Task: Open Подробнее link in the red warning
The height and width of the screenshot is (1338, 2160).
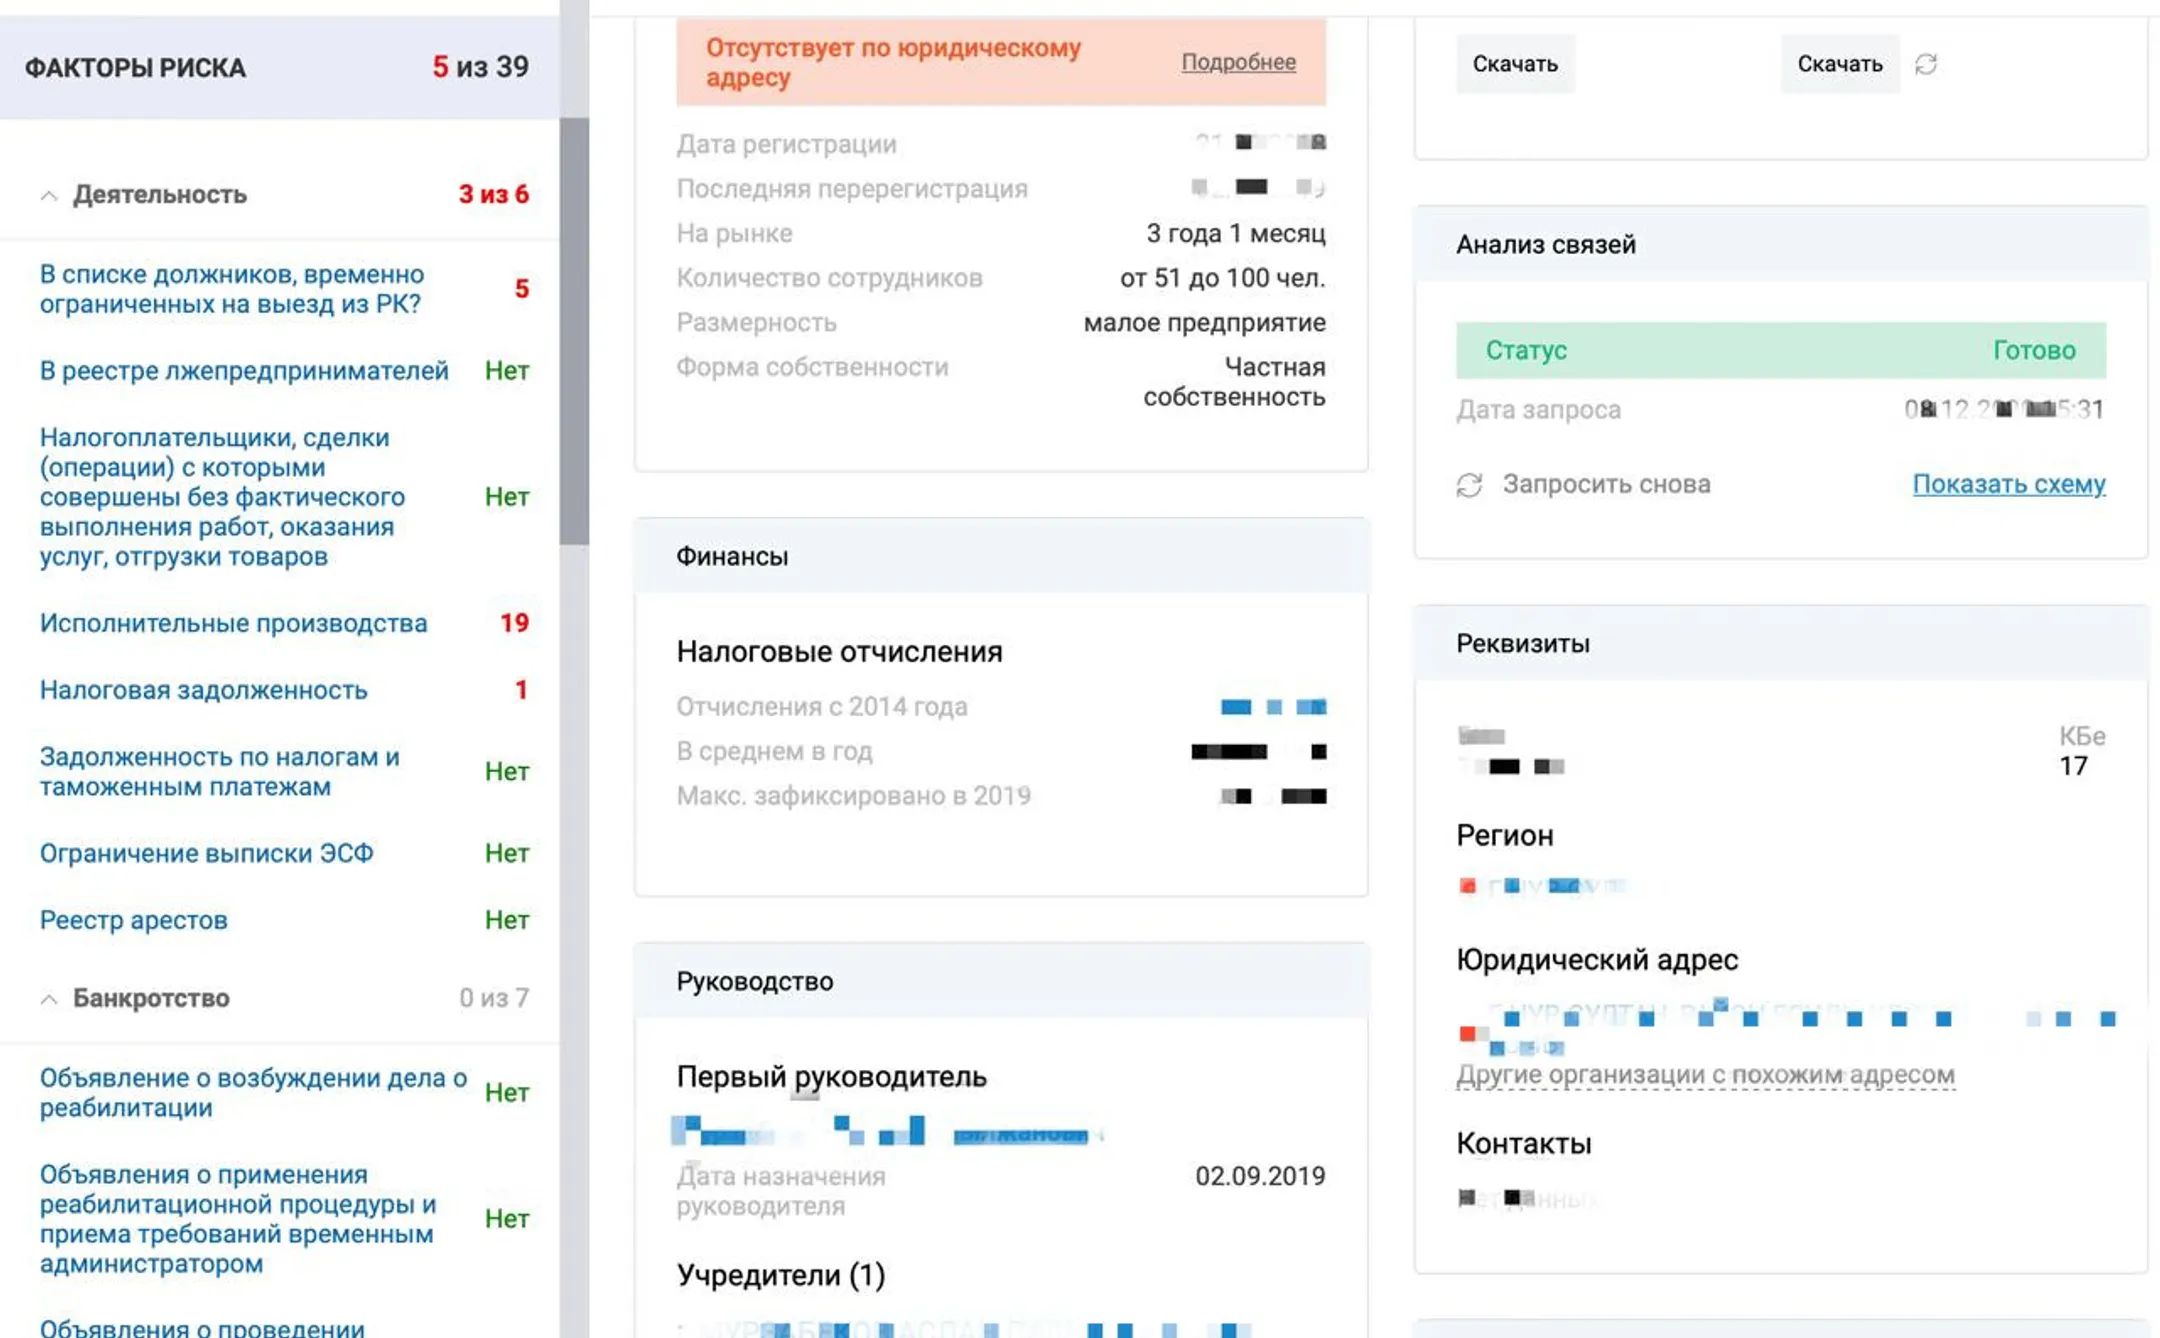Action: click(1238, 62)
